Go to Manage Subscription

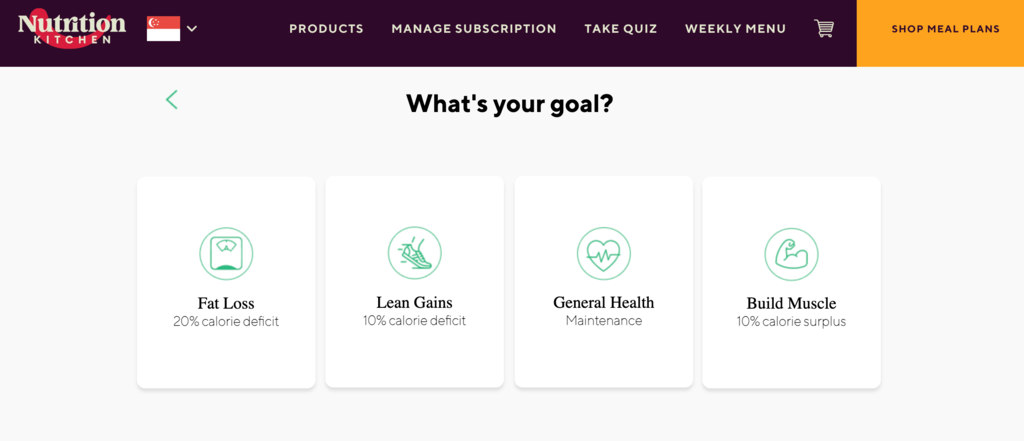click(474, 29)
